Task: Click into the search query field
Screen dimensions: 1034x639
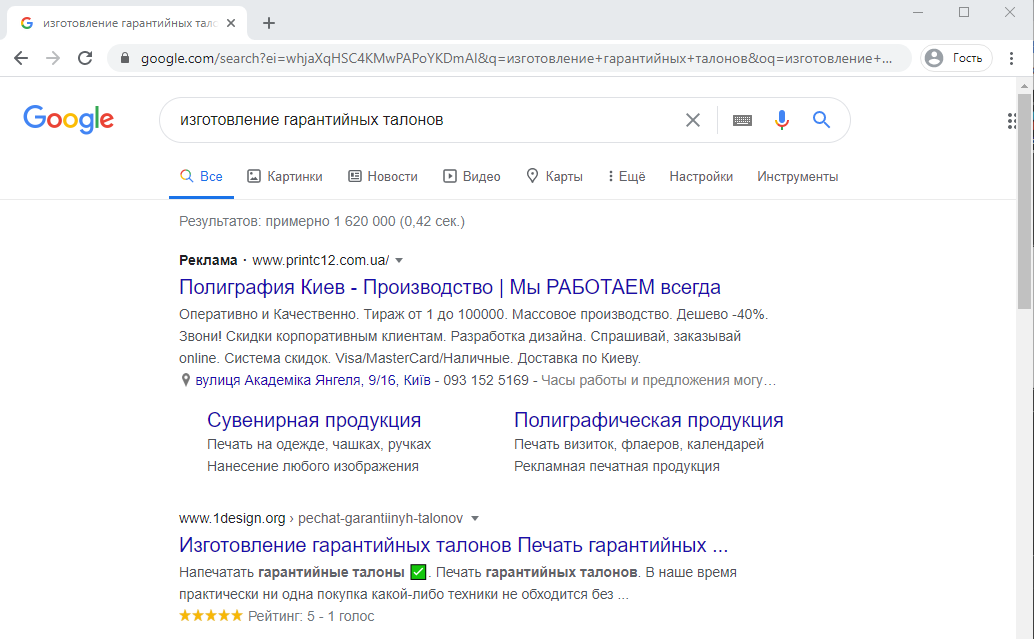Action: [x=422, y=120]
